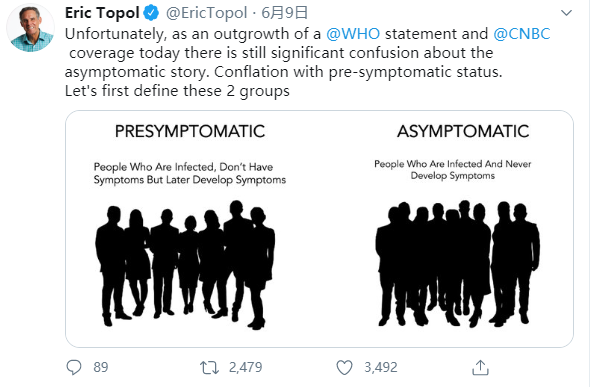This screenshot has height=387, width=590.
Task: Open Eric Topol's profile avatar photo
Action: tap(30, 29)
